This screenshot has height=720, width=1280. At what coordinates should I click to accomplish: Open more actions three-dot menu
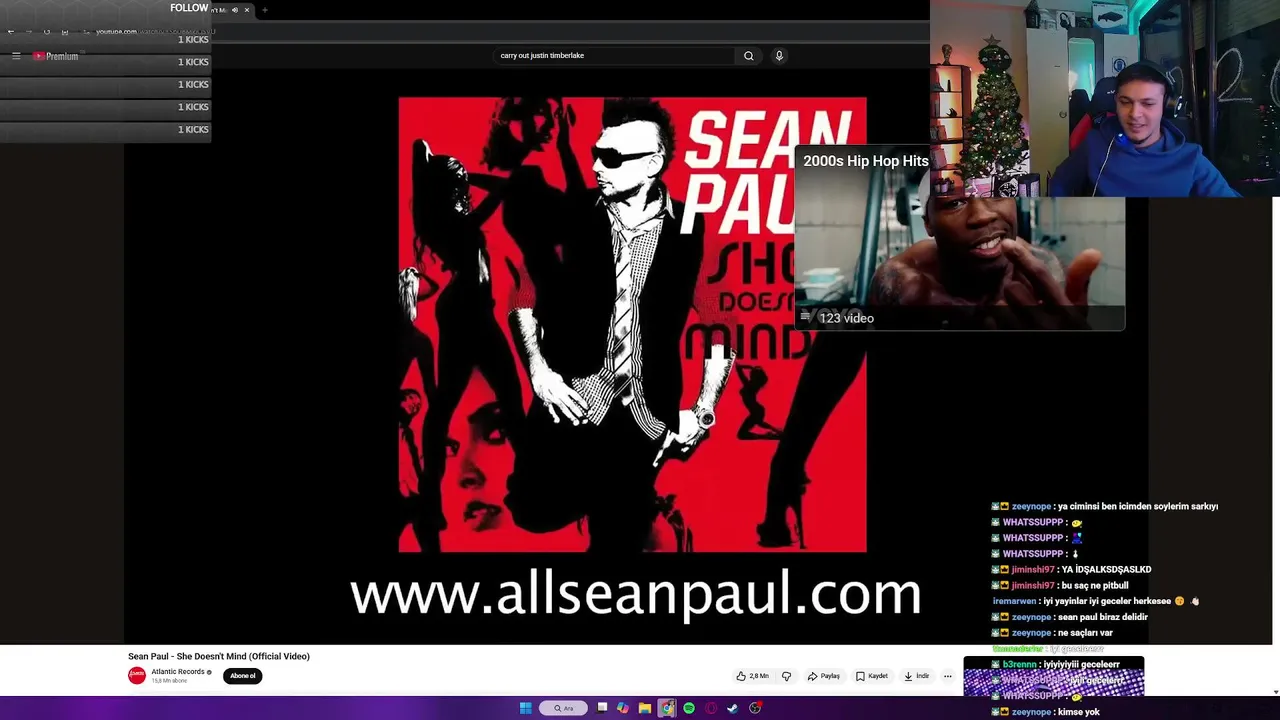tap(948, 676)
